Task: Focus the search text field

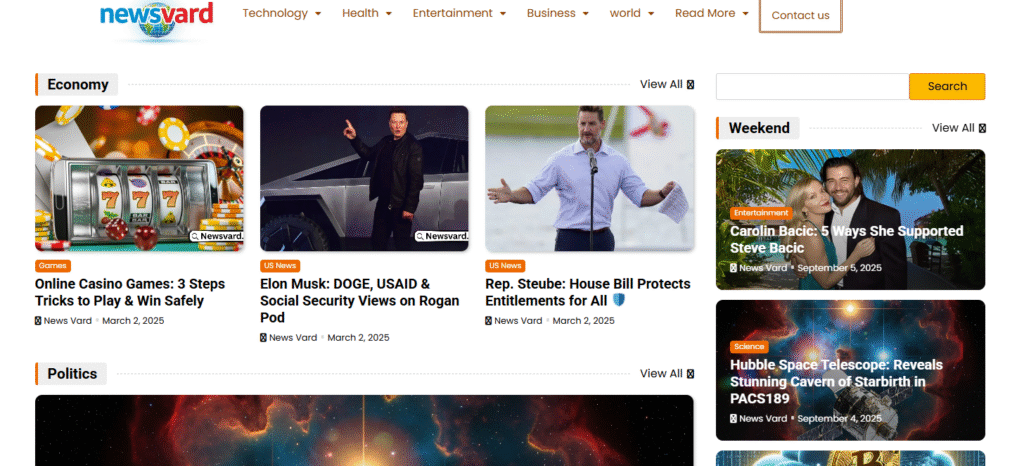Action: 812,86
